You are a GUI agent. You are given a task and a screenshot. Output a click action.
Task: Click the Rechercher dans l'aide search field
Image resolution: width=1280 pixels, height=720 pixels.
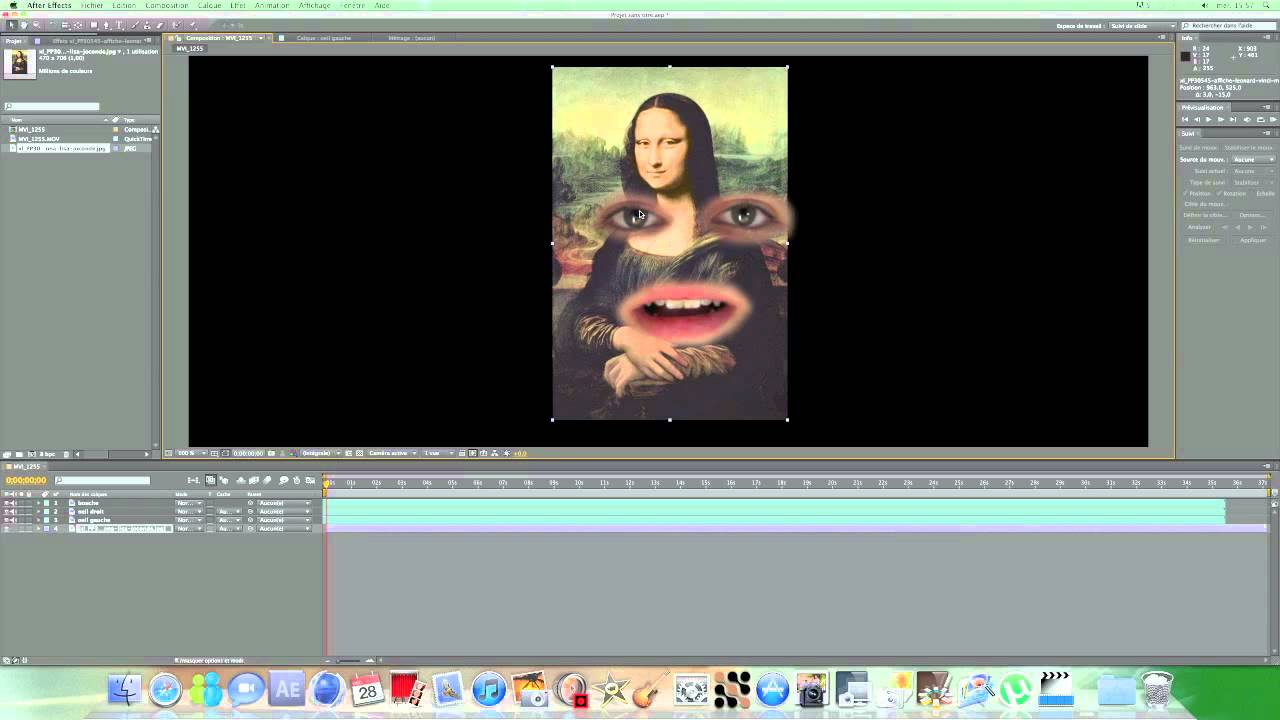pos(1227,25)
